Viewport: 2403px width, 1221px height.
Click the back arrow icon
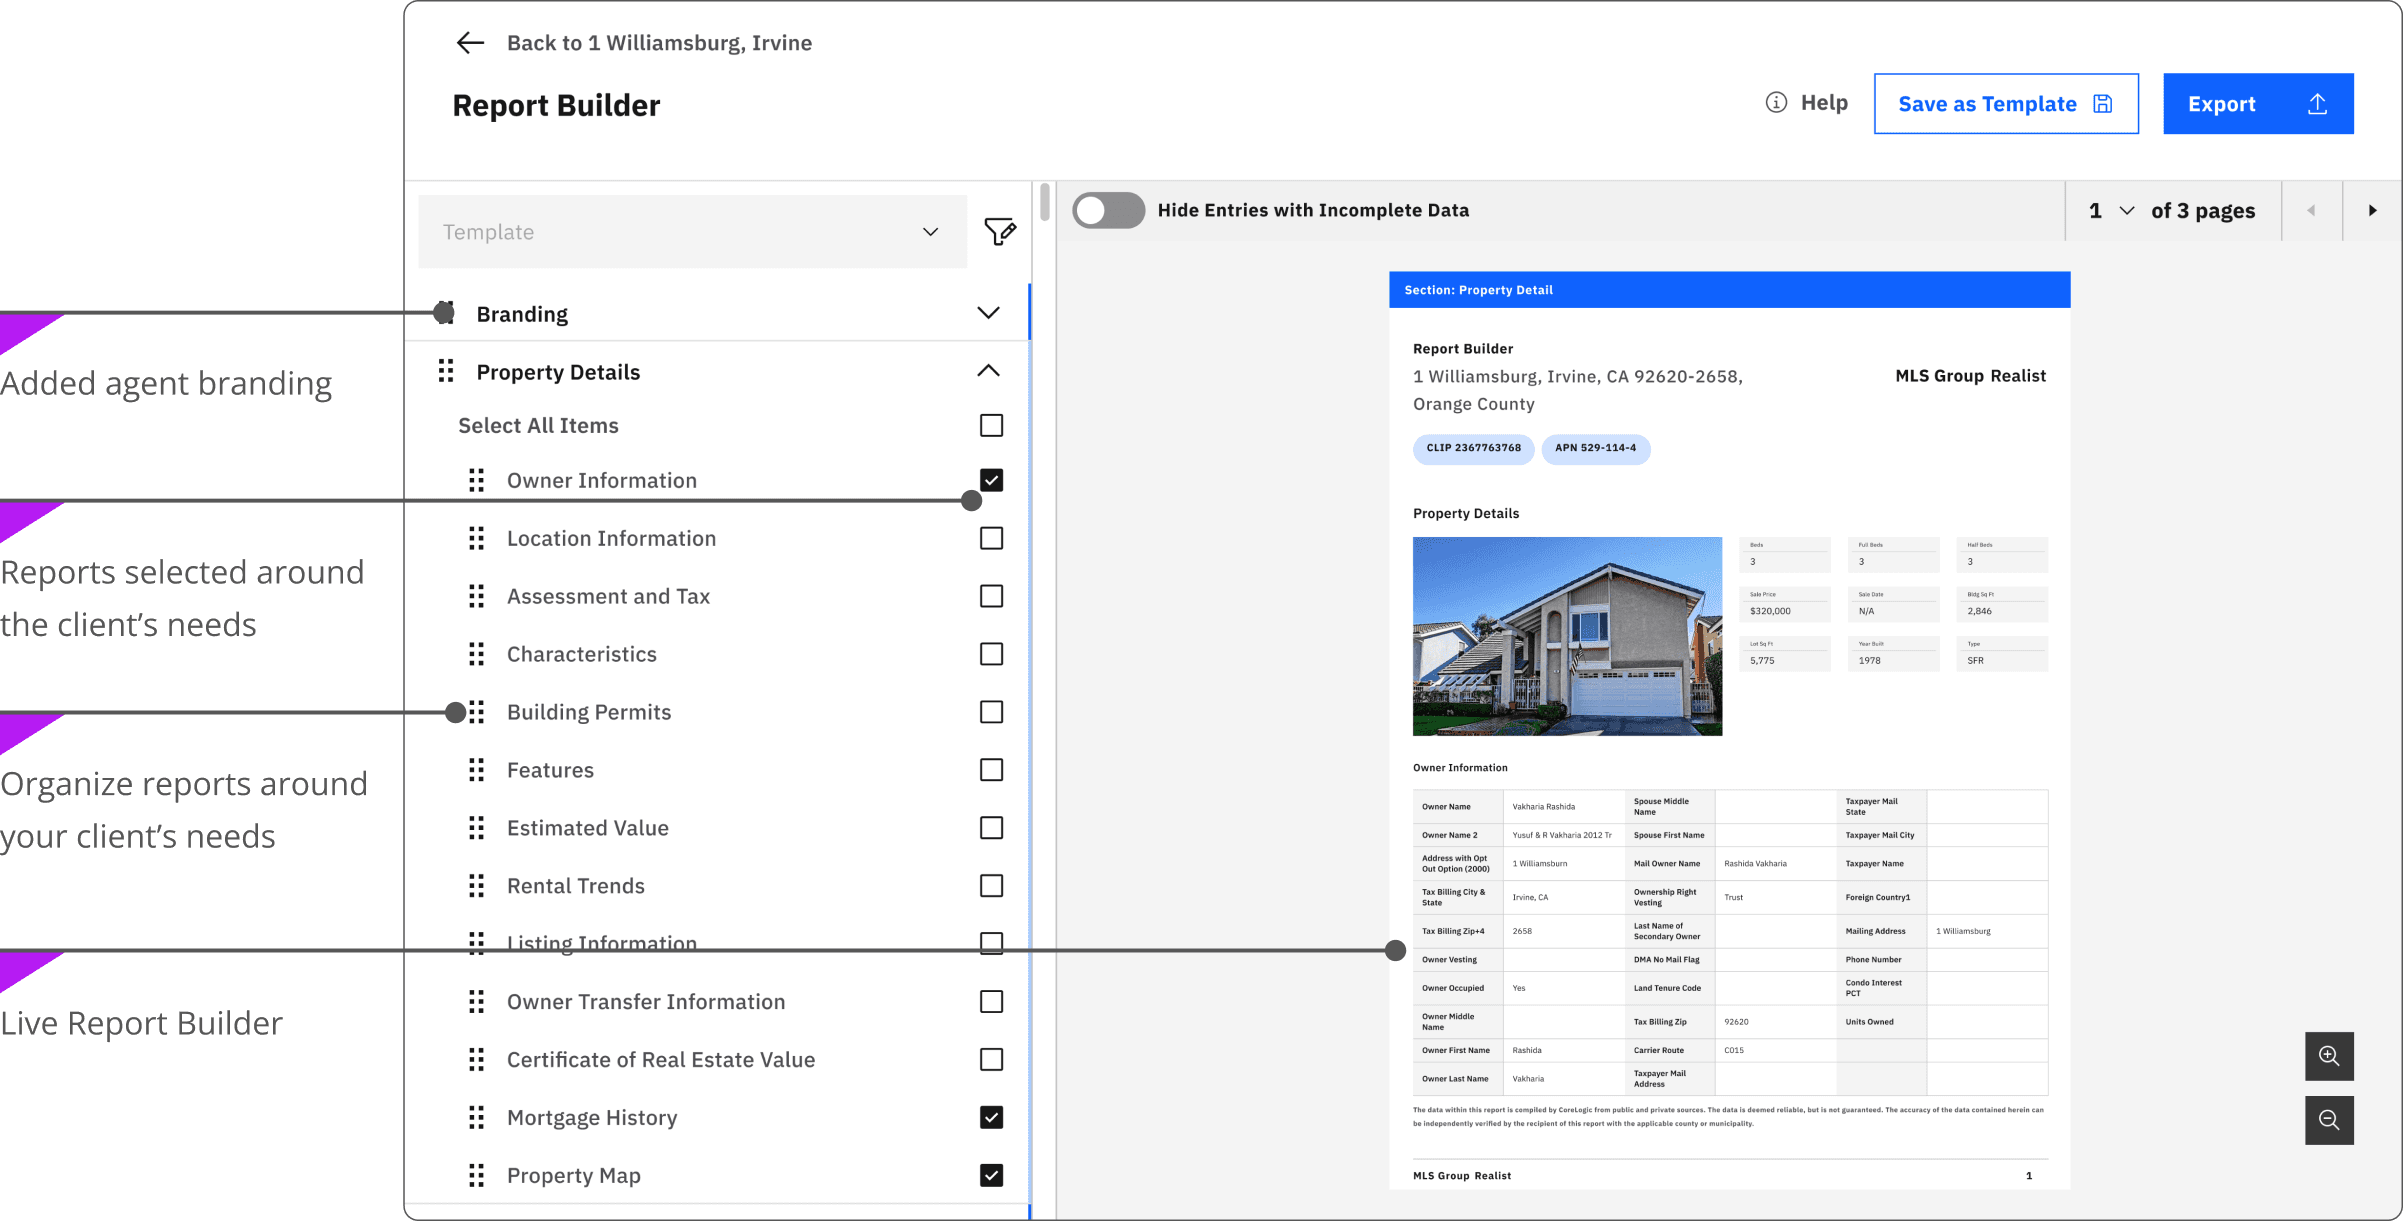[x=470, y=43]
